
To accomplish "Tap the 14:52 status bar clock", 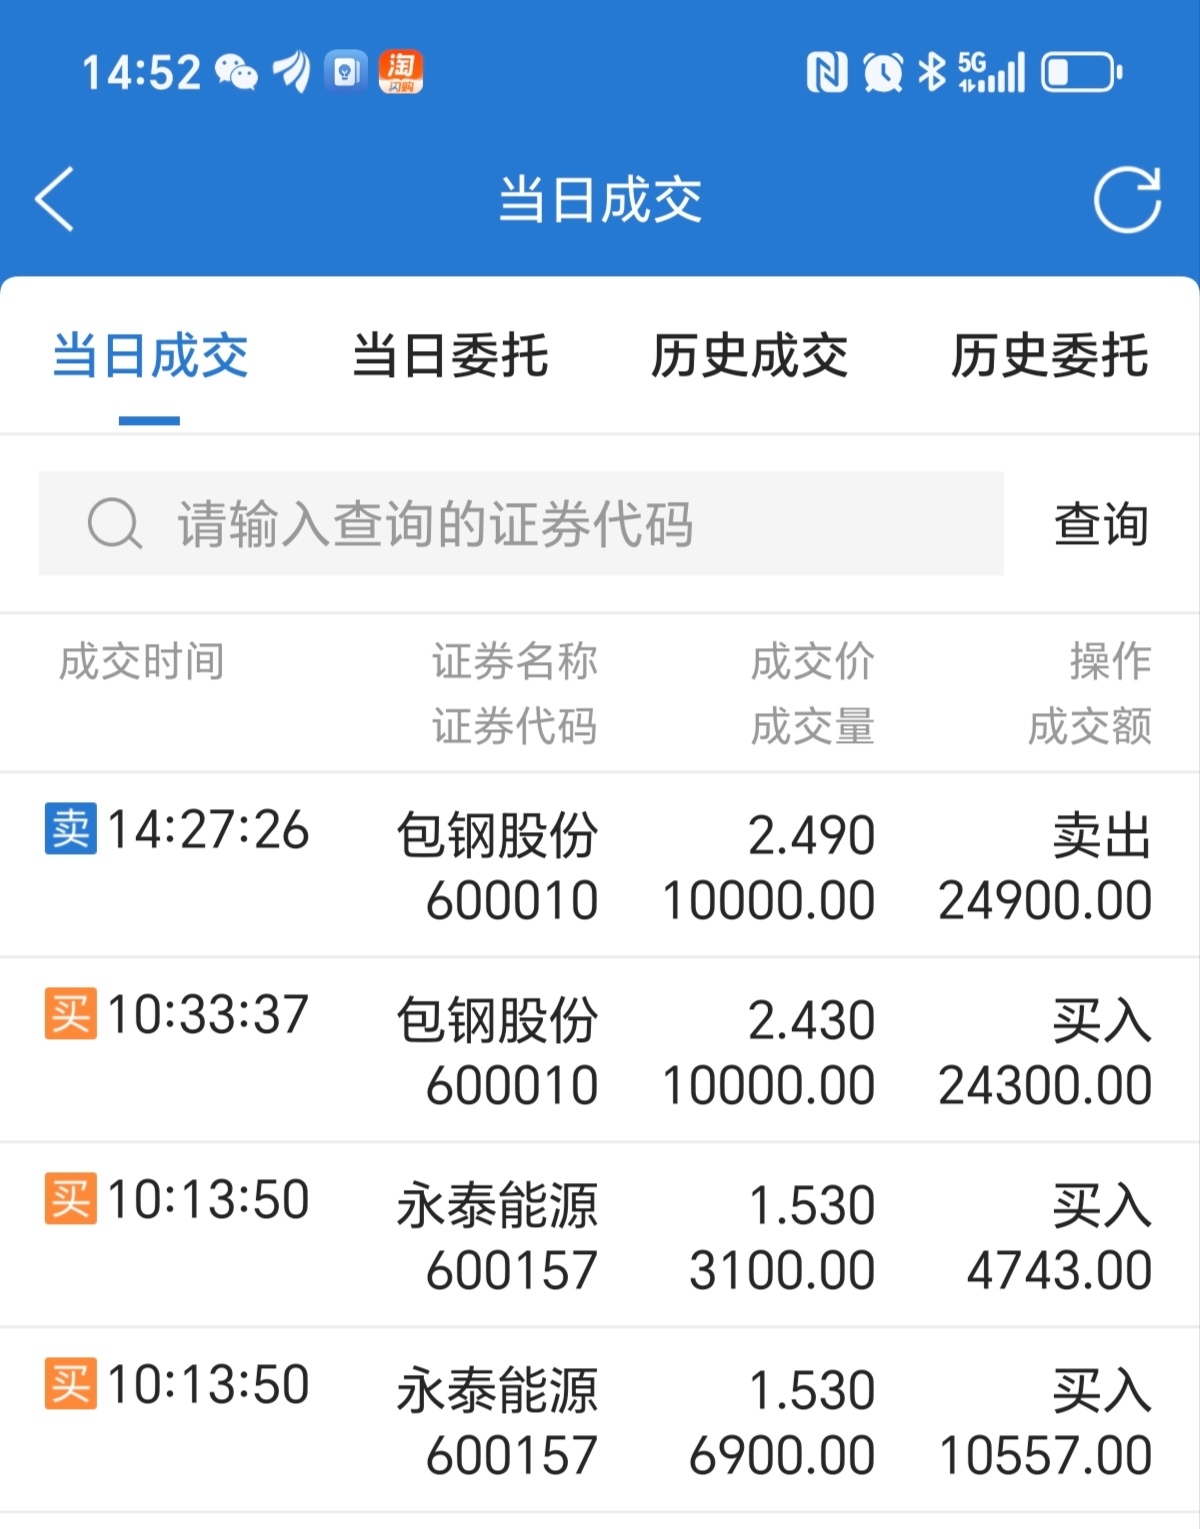I will coord(141,72).
